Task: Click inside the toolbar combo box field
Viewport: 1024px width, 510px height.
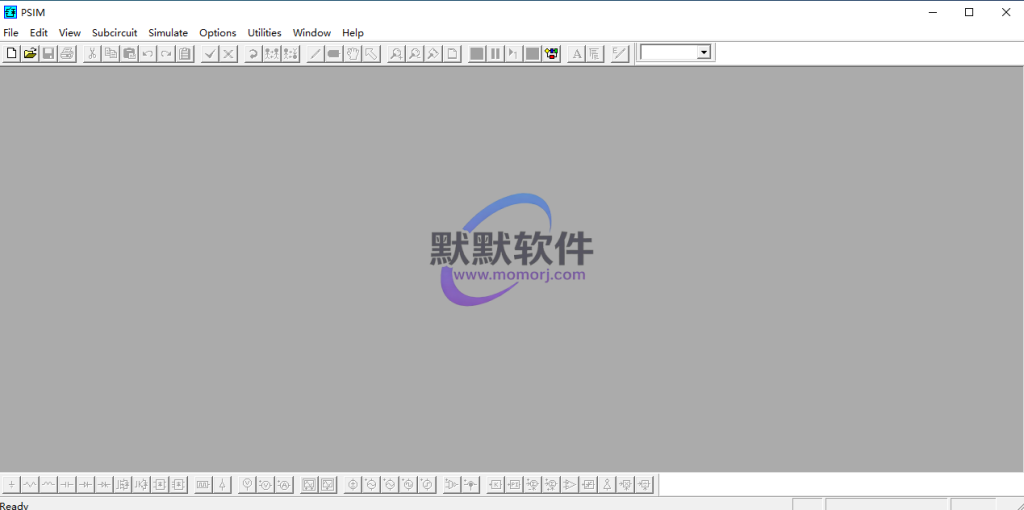Action: click(669, 53)
